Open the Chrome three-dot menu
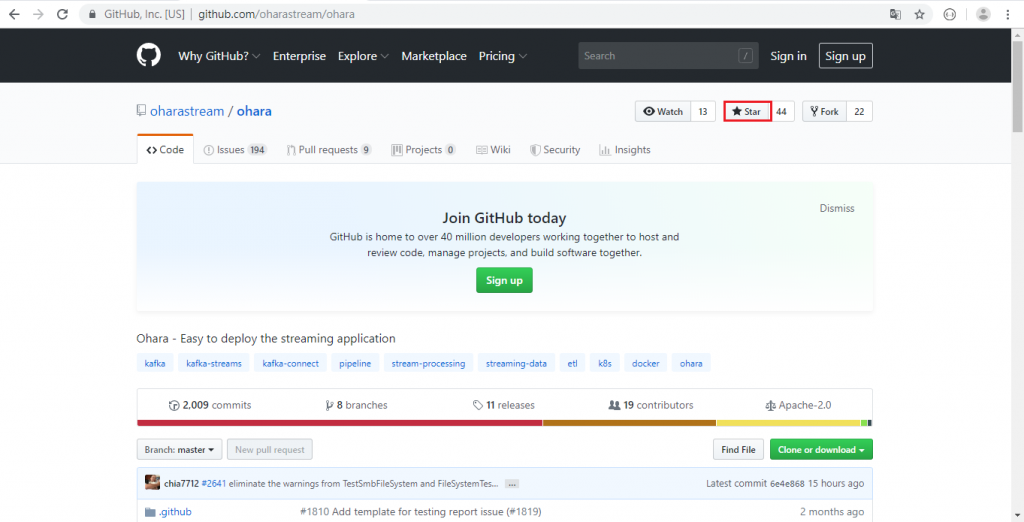This screenshot has height=522, width=1024. pyautogui.click(x=1008, y=14)
